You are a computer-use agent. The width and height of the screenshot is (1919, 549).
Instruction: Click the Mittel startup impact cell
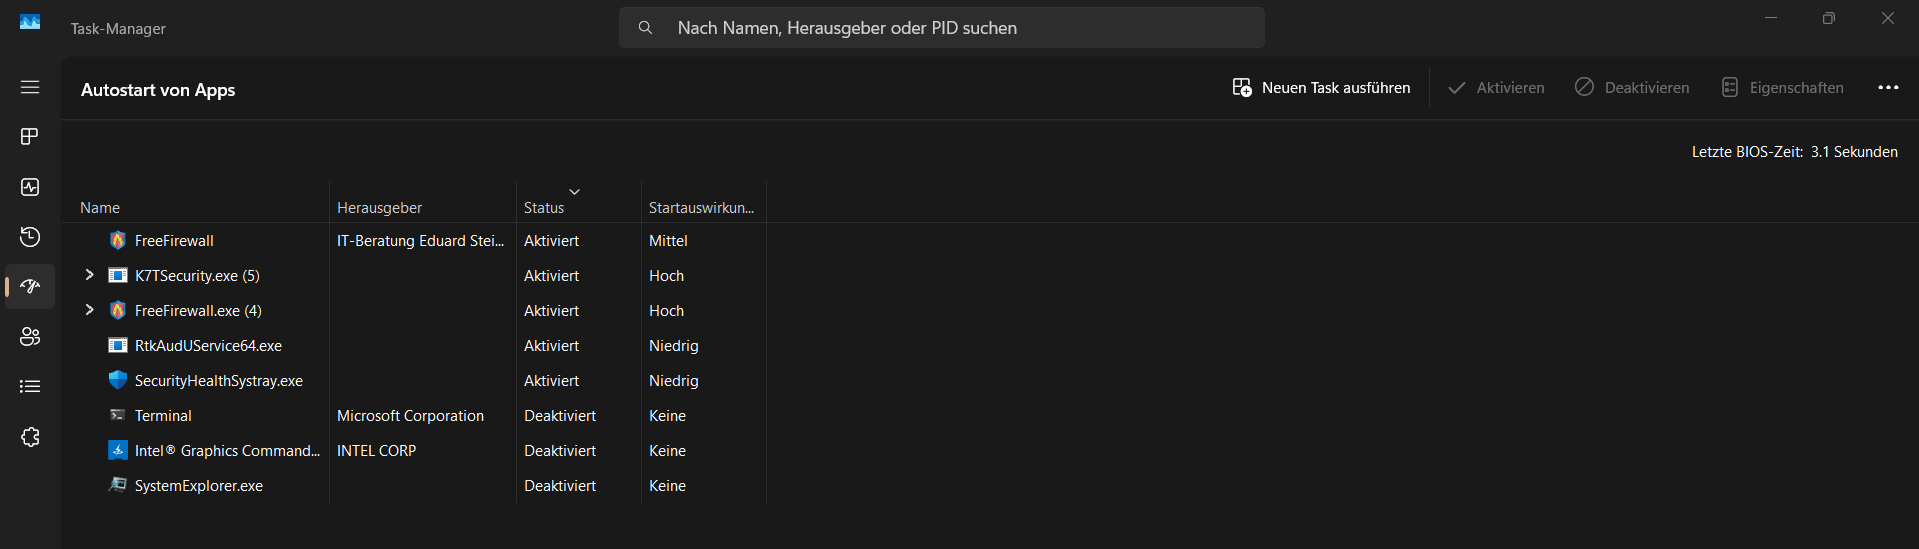click(668, 241)
